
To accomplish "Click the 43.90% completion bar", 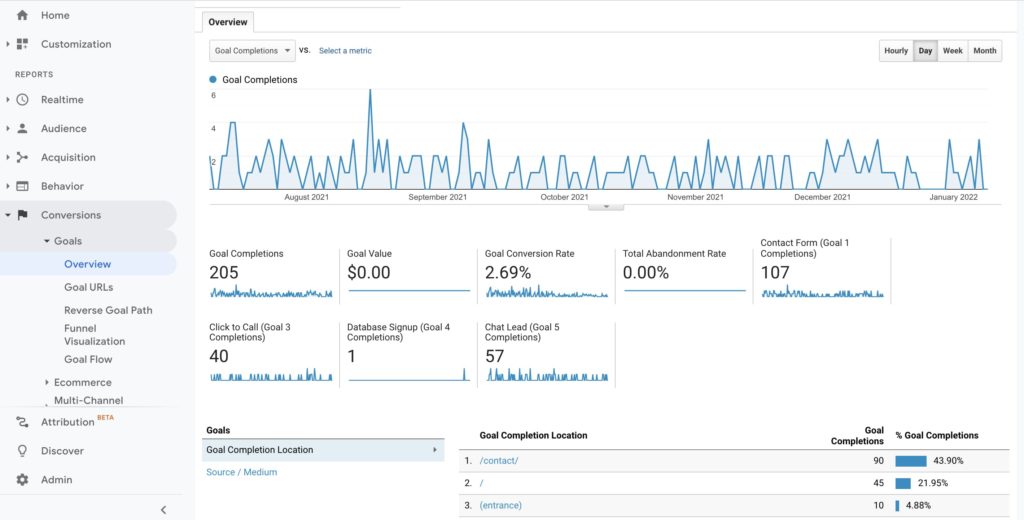I will [x=911, y=461].
